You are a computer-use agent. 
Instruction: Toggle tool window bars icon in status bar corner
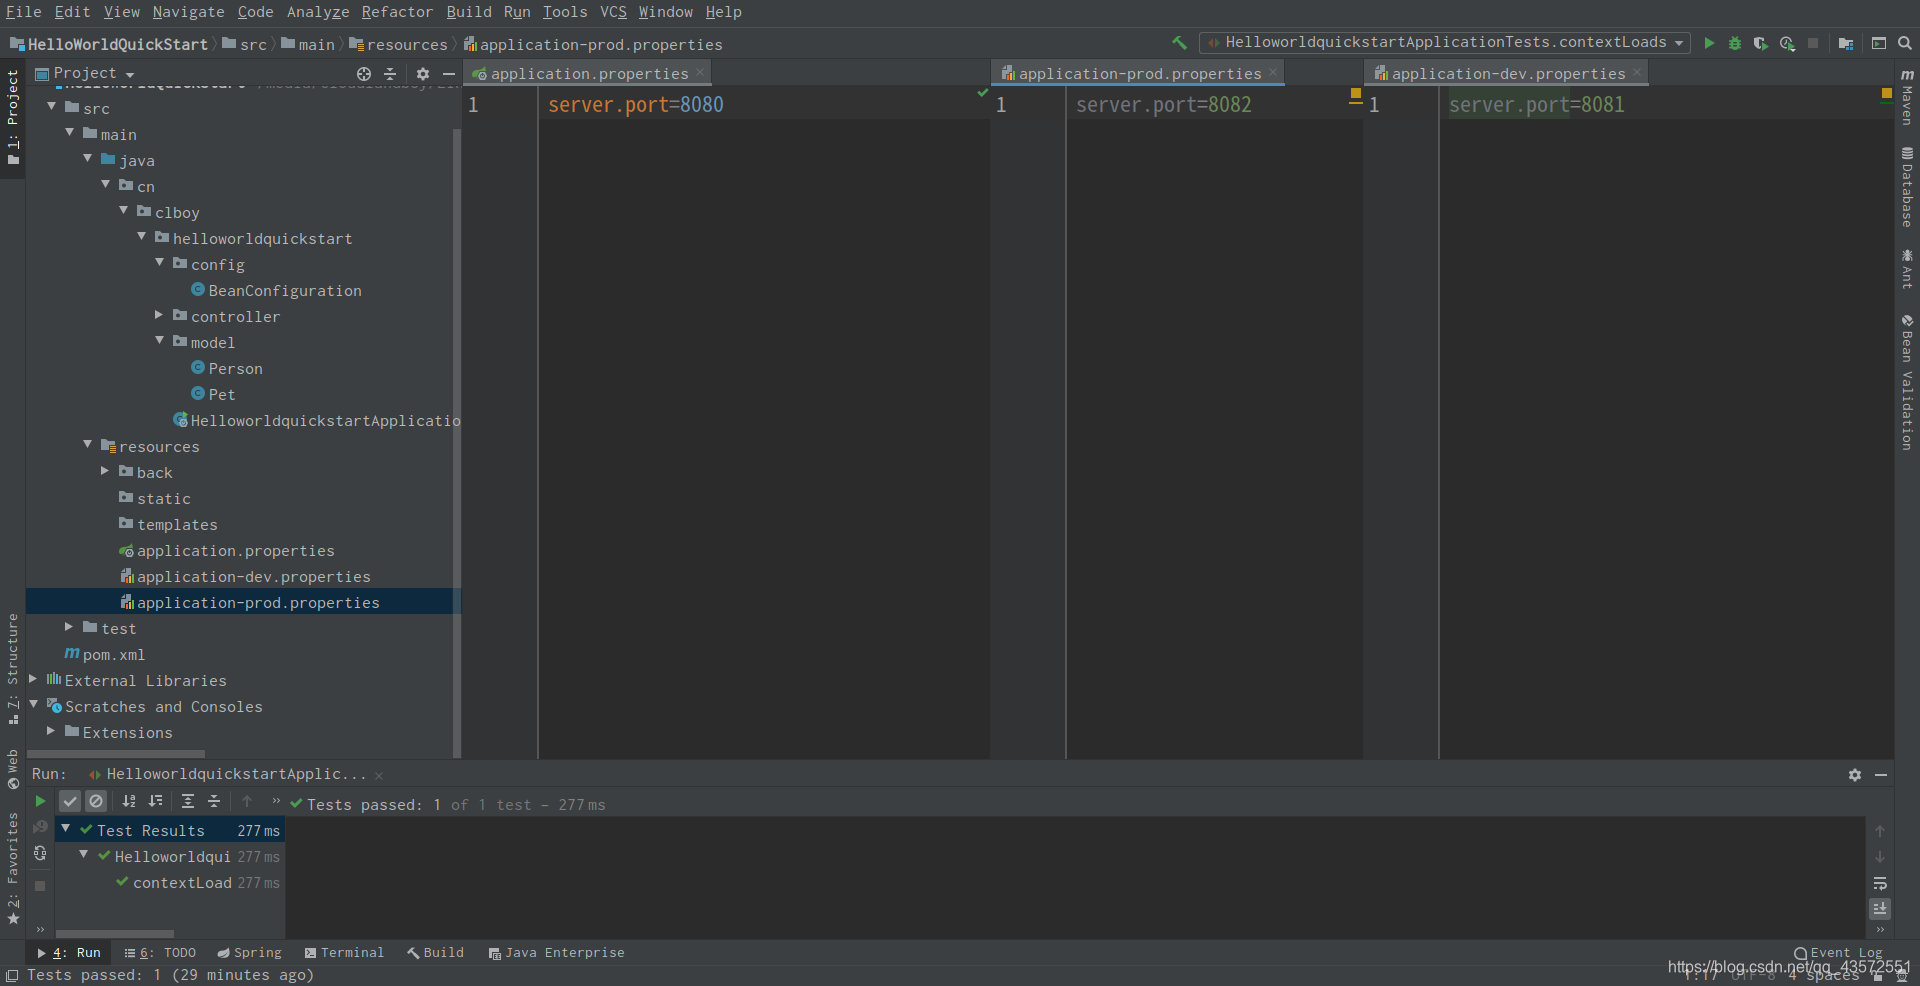pos(11,976)
